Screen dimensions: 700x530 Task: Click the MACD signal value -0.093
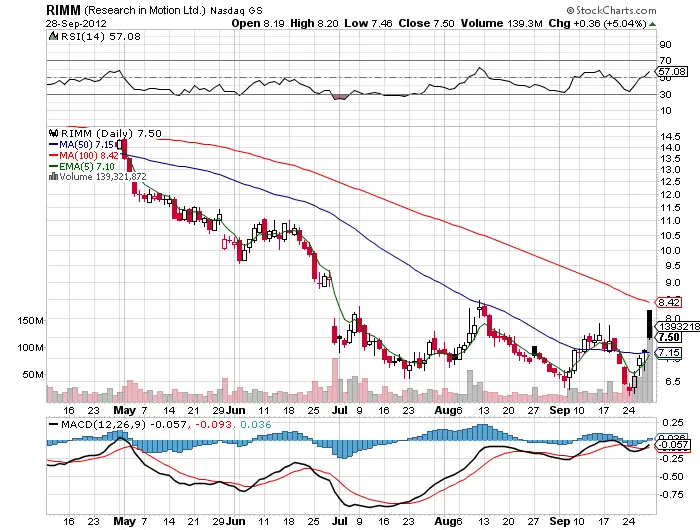[x=213, y=424]
